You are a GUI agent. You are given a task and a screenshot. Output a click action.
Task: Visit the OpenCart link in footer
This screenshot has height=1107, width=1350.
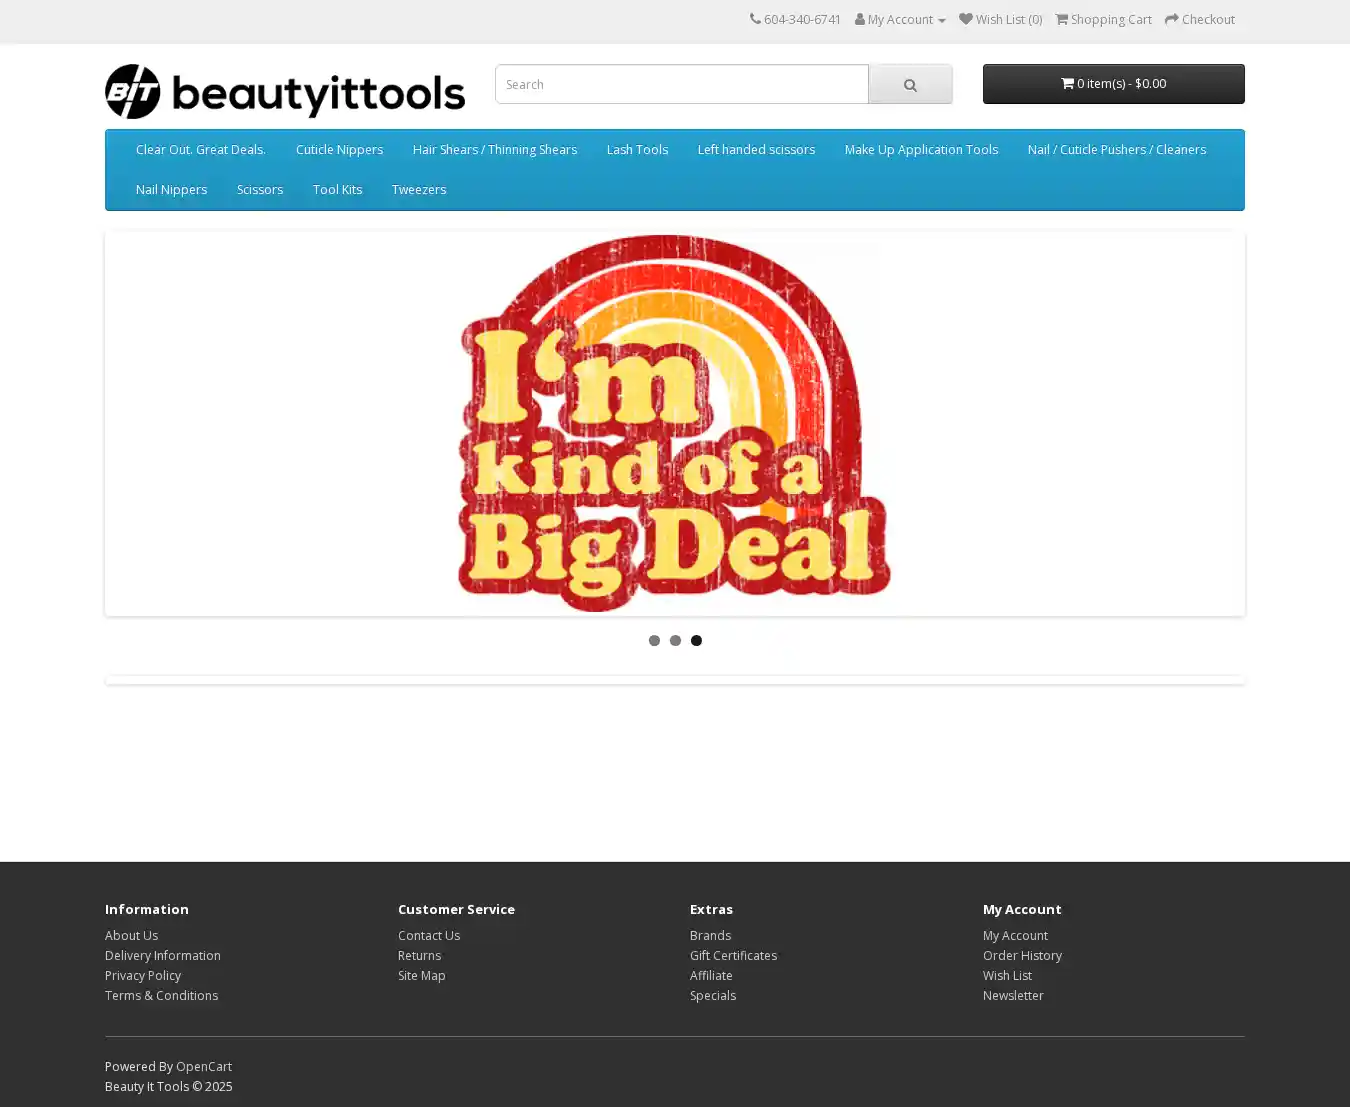(x=204, y=1067)
